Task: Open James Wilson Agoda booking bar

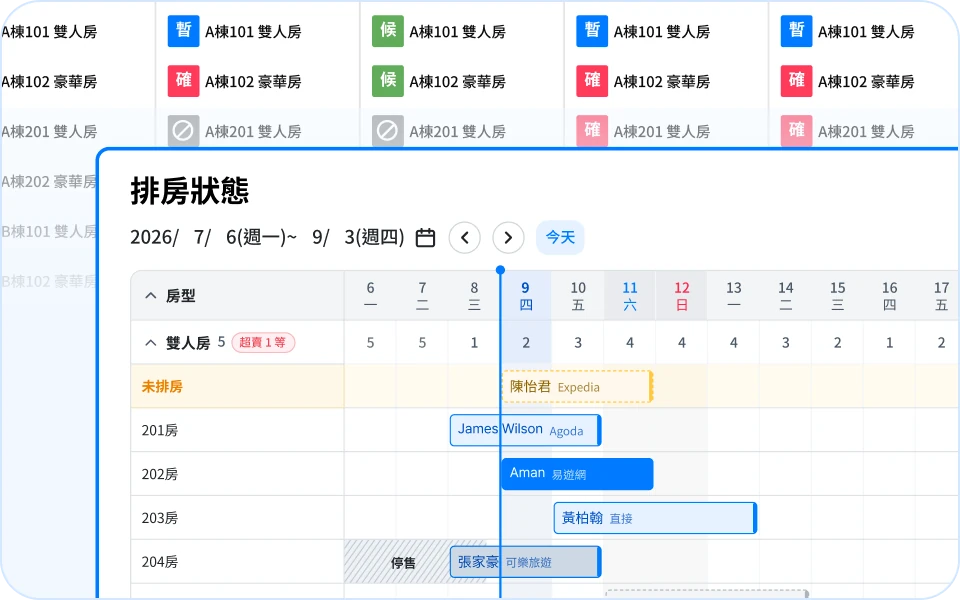Action: pos(525,430)
